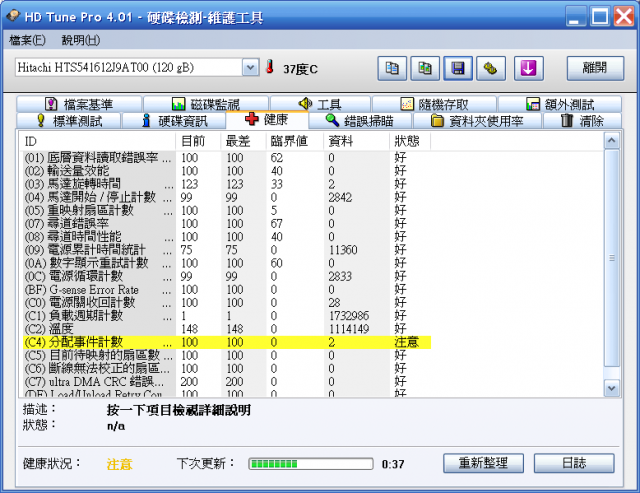Click the HD Tune title bar app icon
Screen dimensions: 640x493
(x=13, y=16)
